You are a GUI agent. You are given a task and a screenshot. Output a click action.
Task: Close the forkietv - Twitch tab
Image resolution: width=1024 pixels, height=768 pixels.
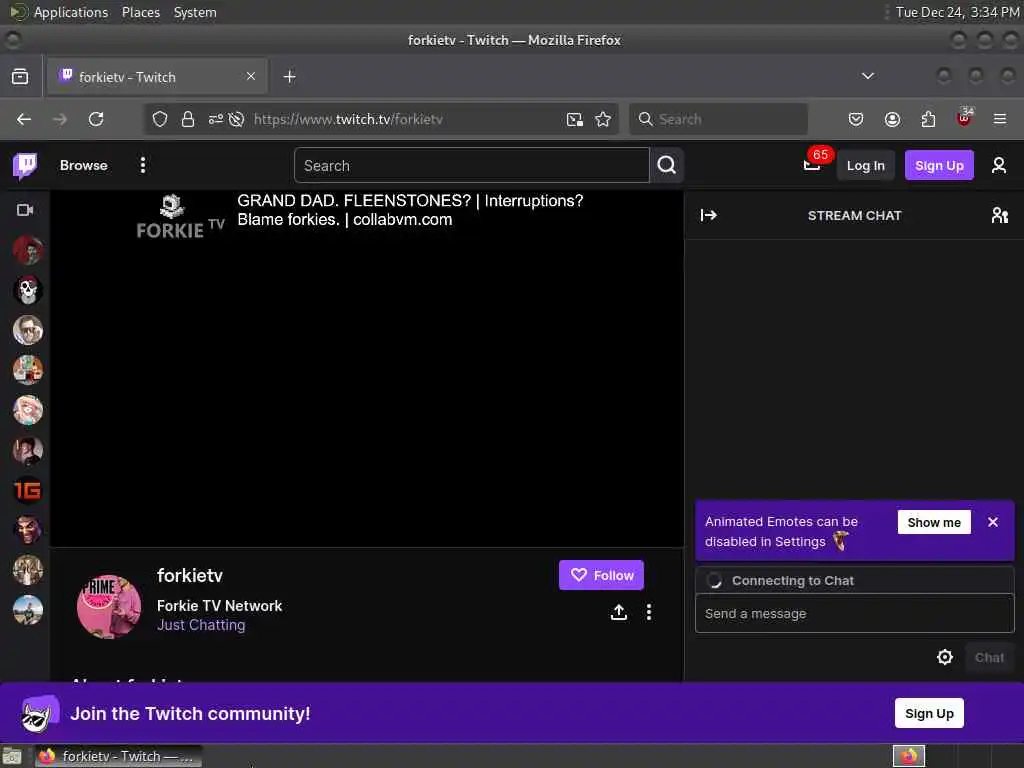point(251,76)
